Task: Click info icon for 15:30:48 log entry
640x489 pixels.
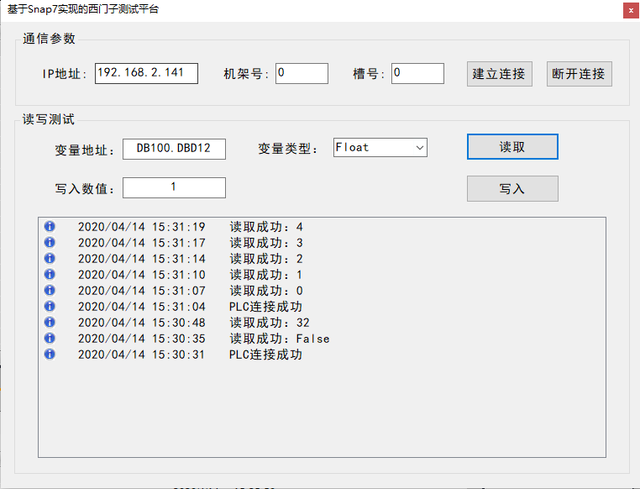Action: coord(49,322)
